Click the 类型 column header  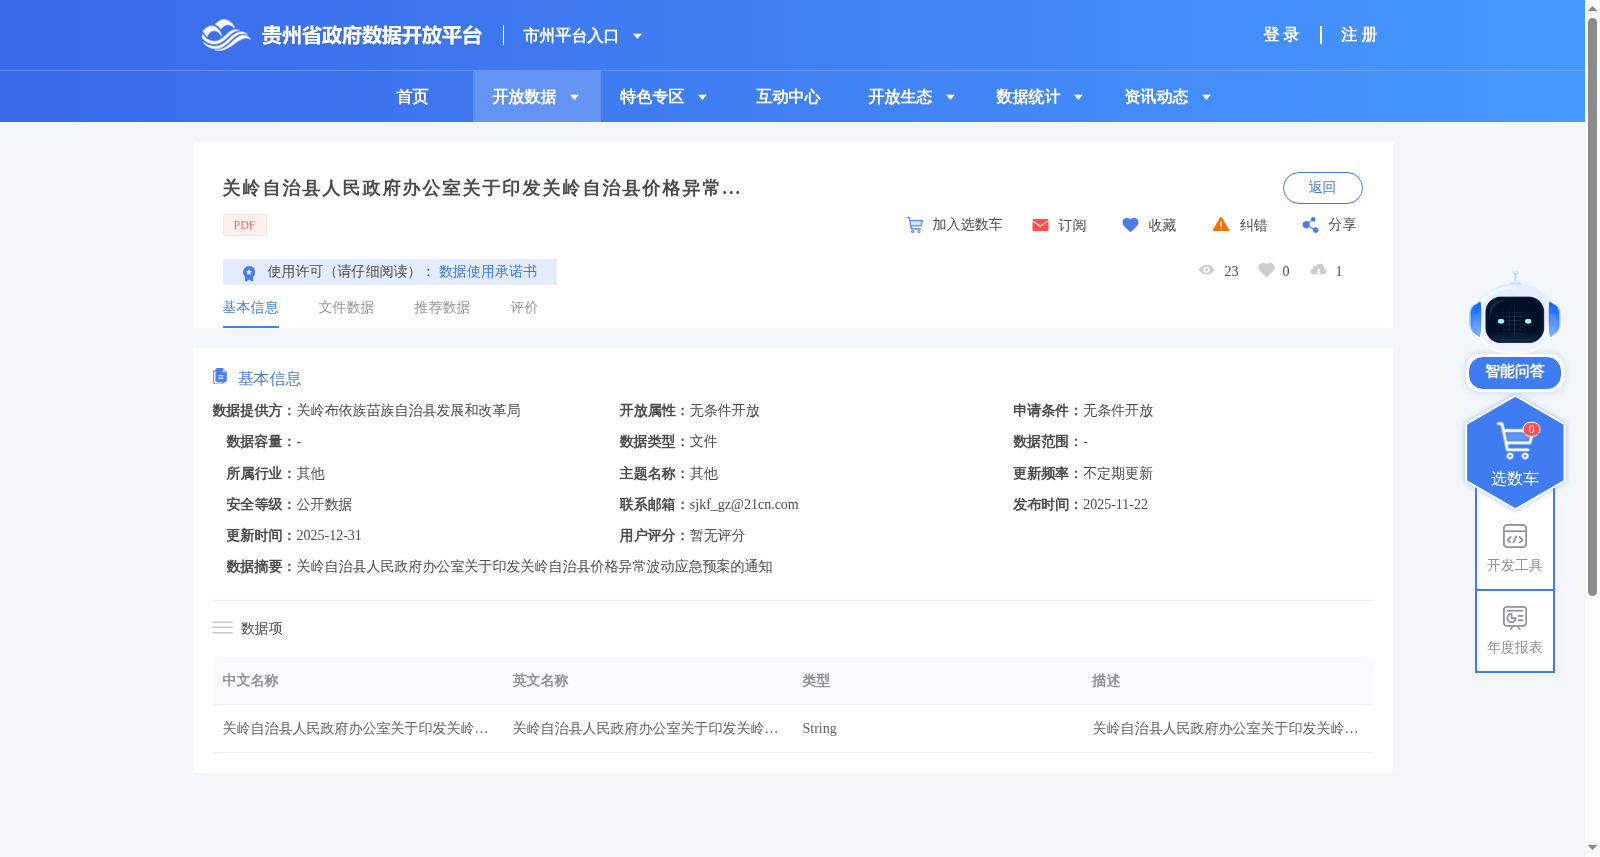(x=816, y=680)
